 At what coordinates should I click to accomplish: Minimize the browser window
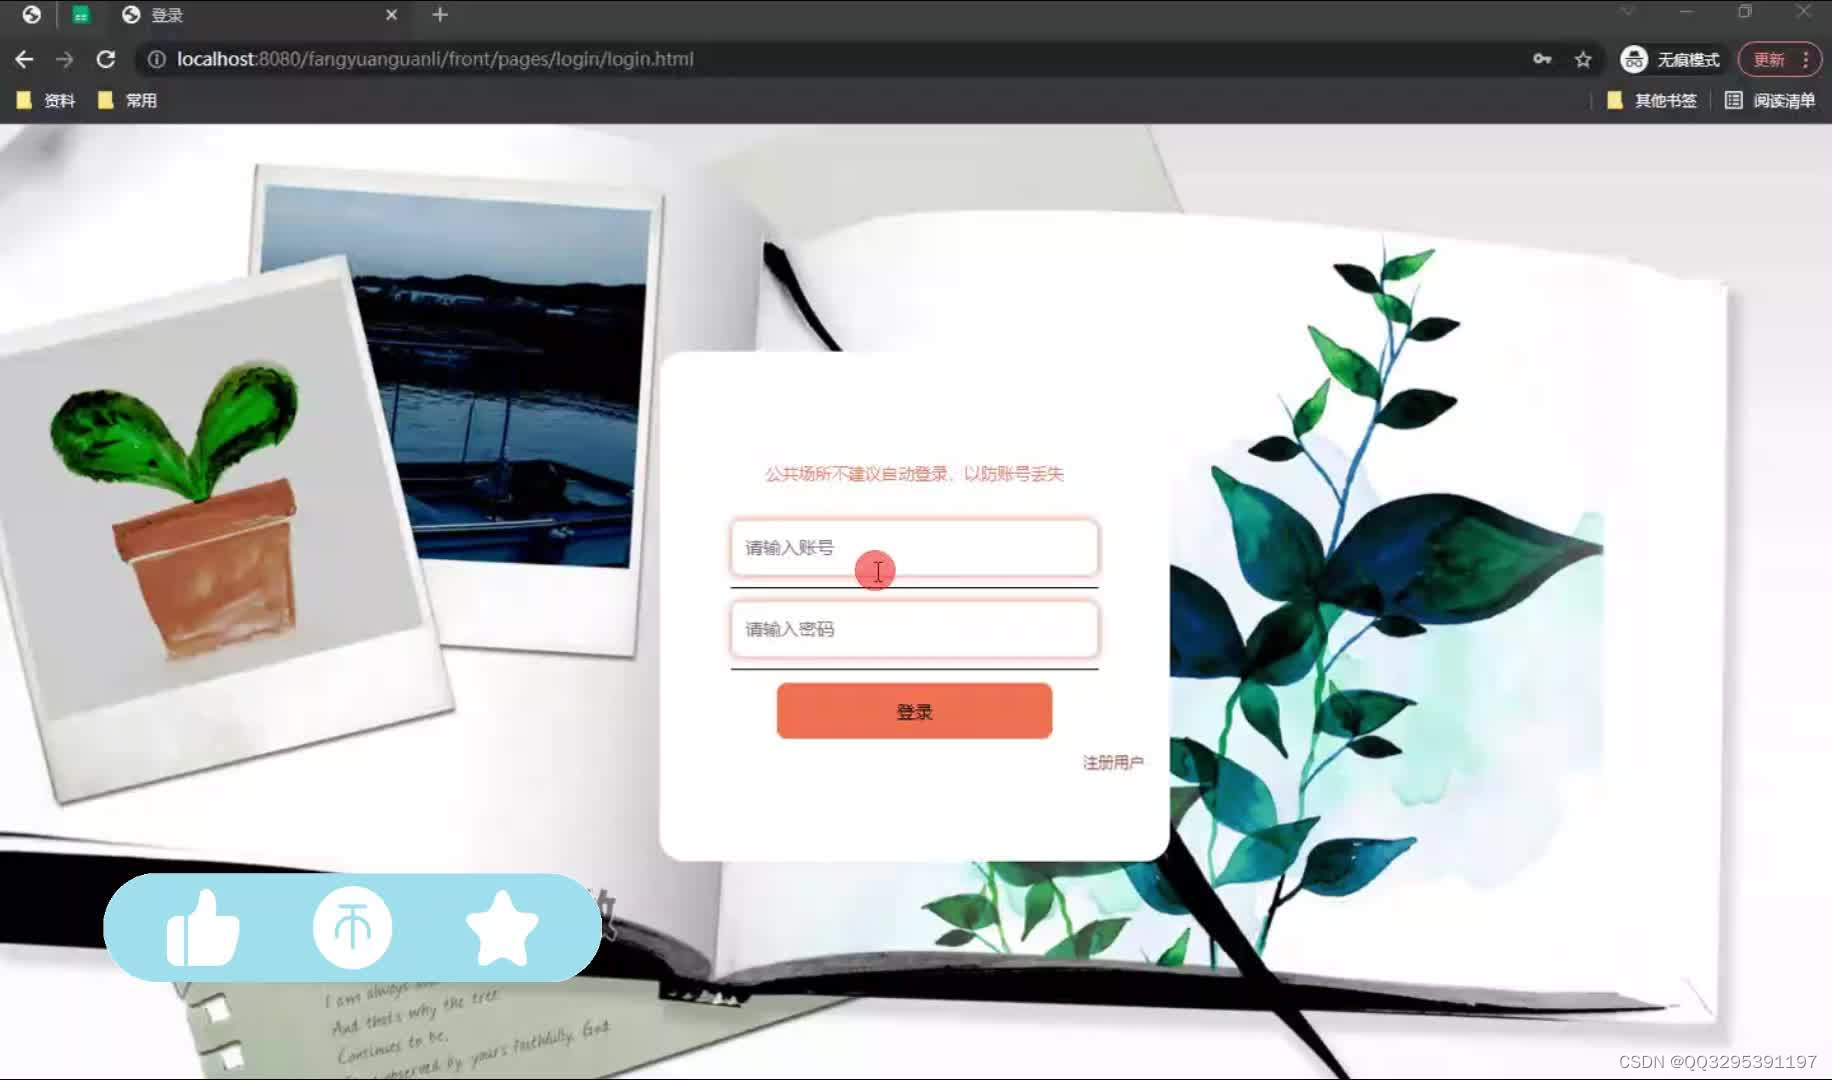pos(1686,12)
